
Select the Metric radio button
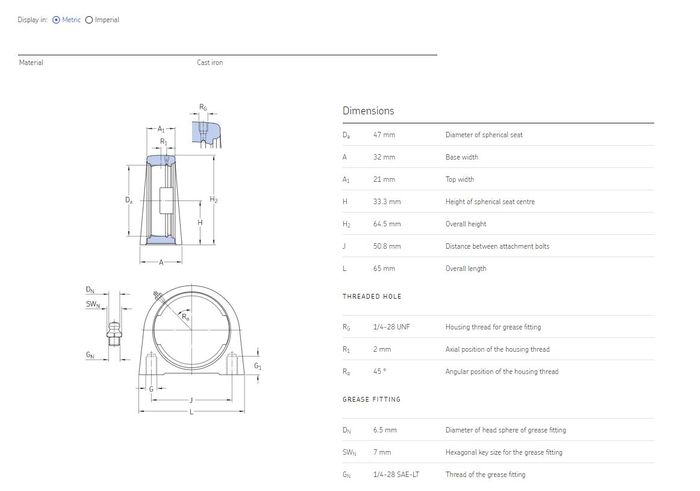(x=56, y=20)
